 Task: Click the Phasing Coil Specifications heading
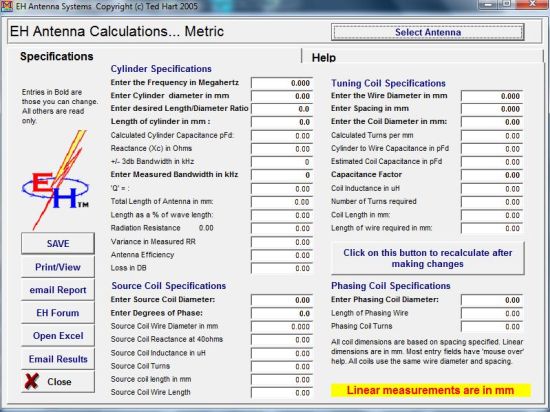pyautogui.click(x=391, y=286)
